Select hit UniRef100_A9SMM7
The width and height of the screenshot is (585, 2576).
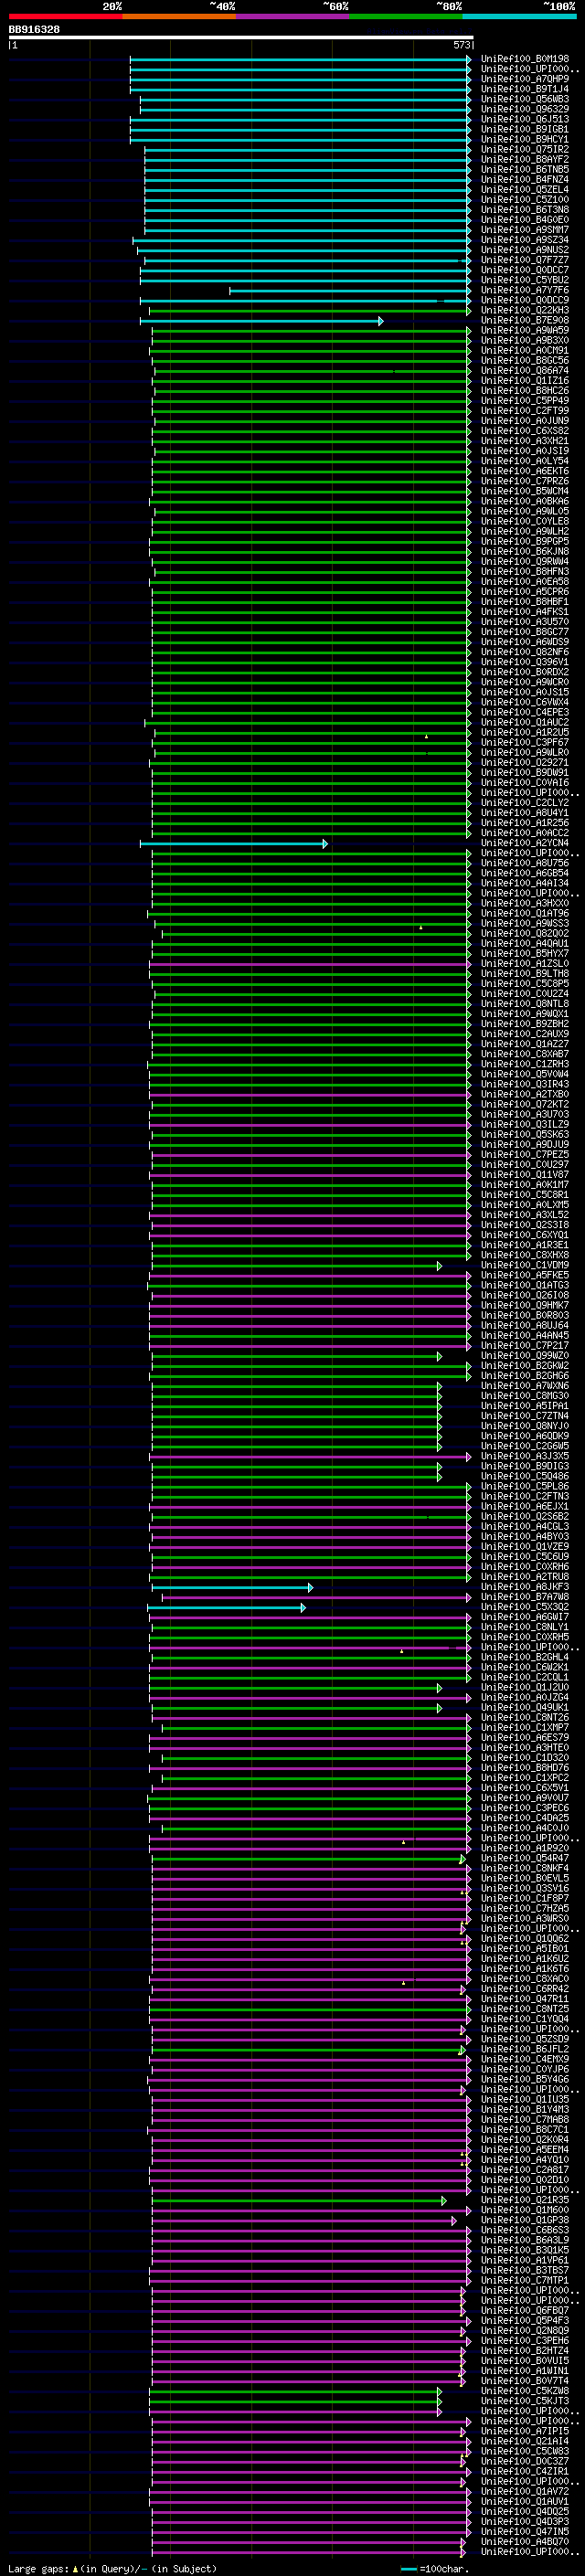(525, 230)
